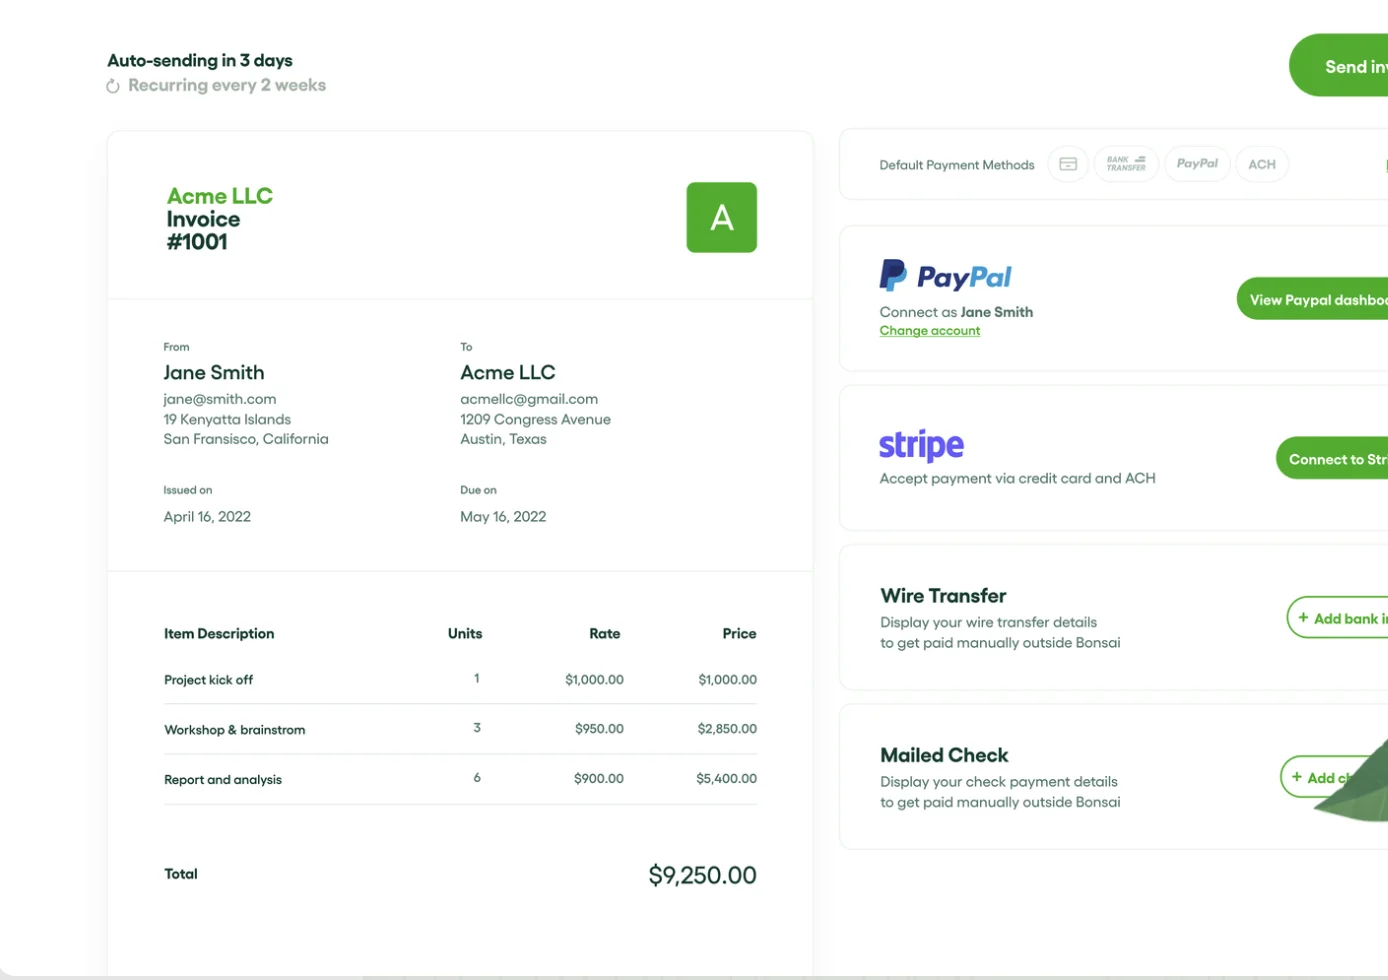Click the 'Acme LLC' invoice header title
The width and height of the screenshot is (1388, 980).
pyautogui.click(x=220, y=196)
